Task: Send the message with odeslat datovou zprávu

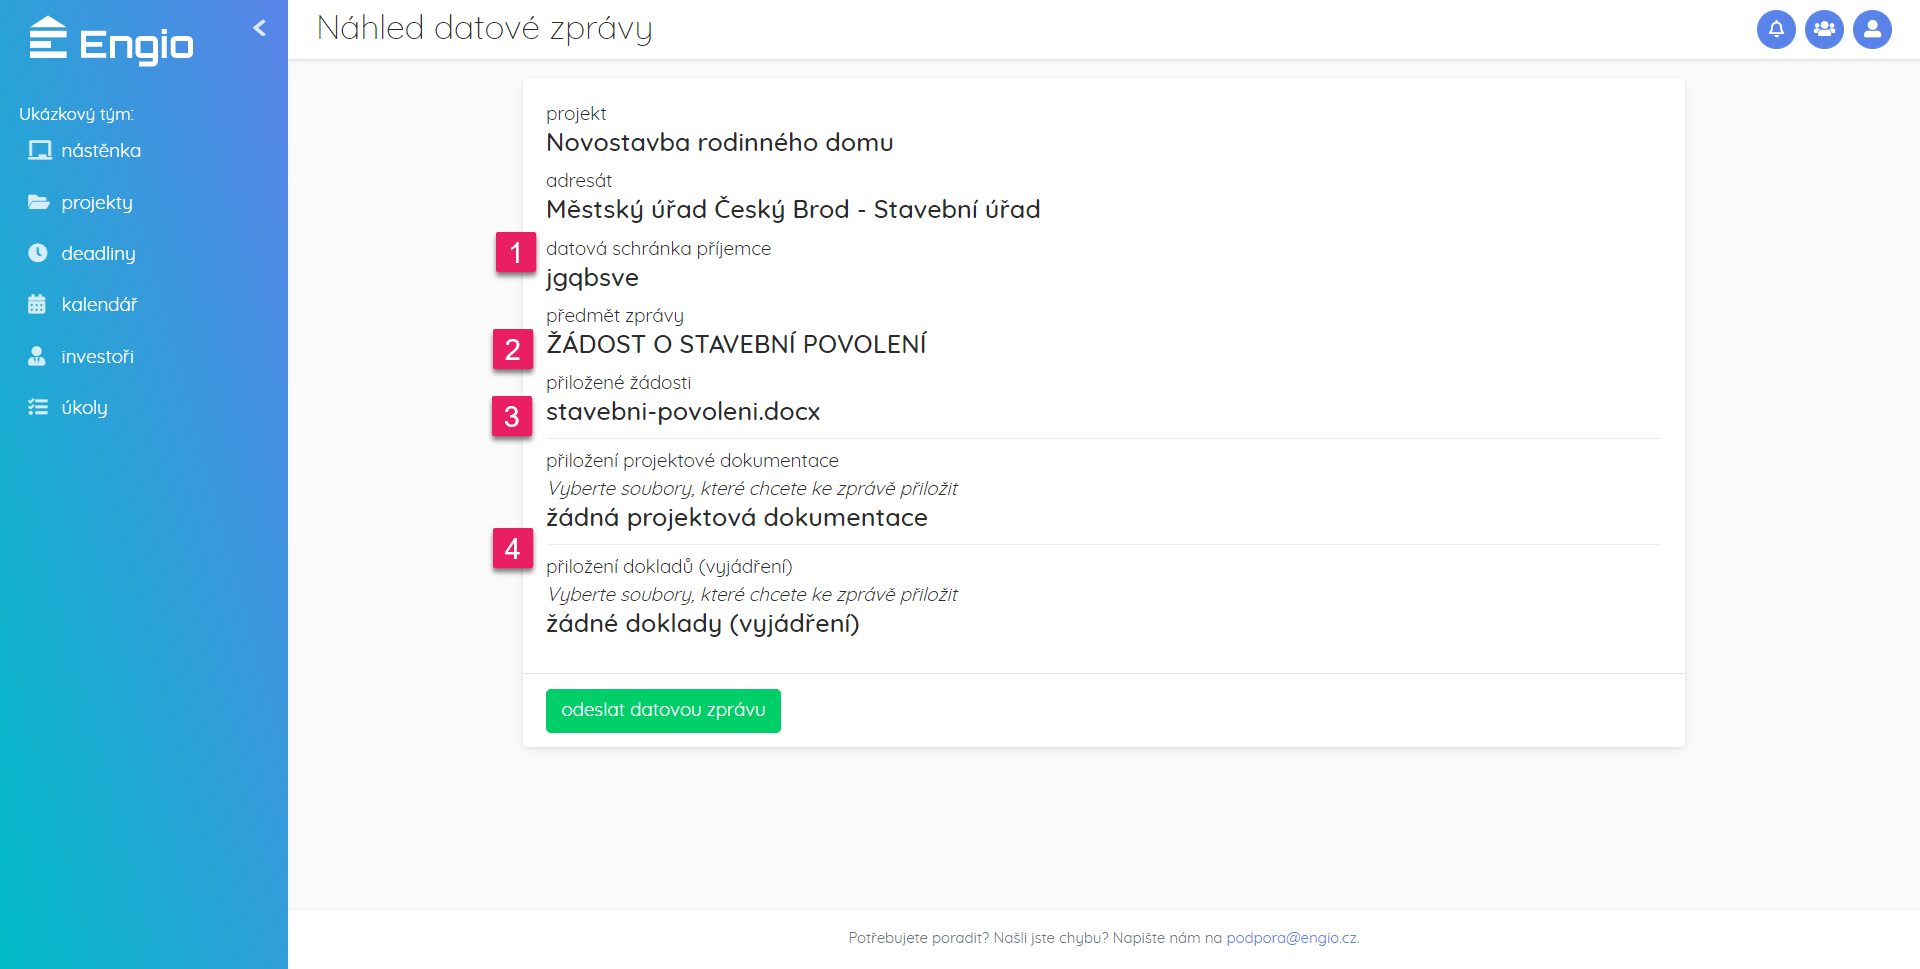Action: click(x=663, y=710)
